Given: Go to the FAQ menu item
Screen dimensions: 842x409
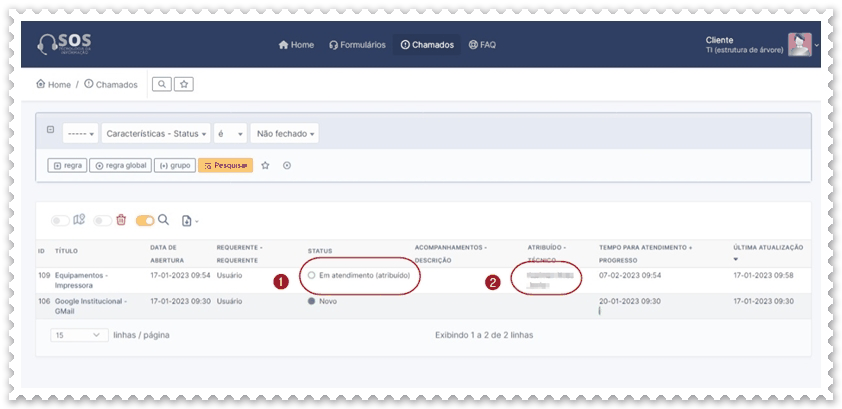Looking at the screenshot, I should [481, 45].
